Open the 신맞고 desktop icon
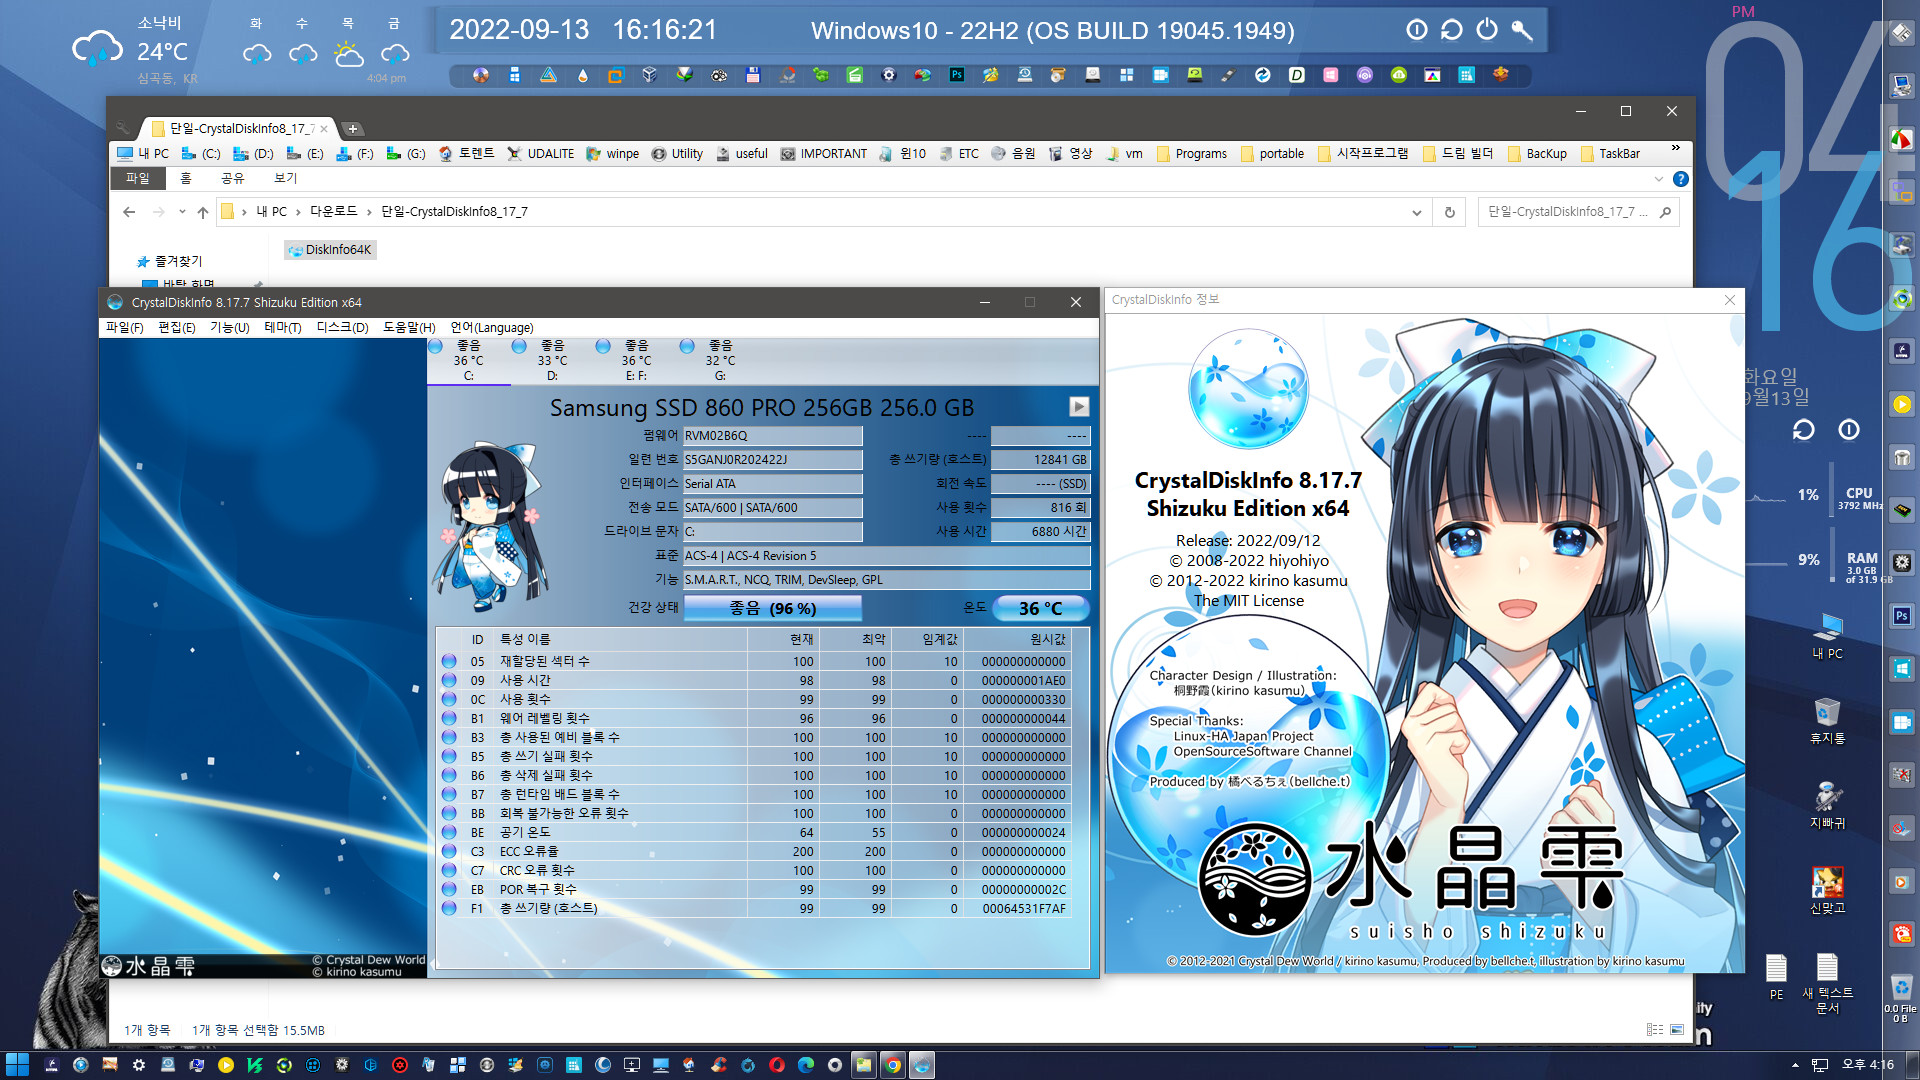 pos(1827,890)
